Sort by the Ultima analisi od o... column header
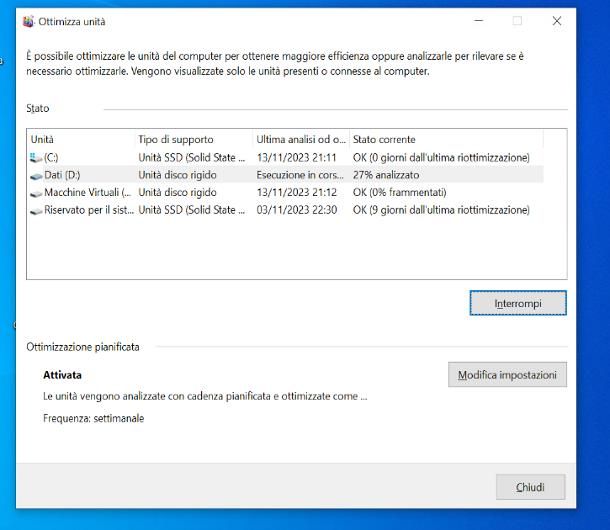 (301, 139)
